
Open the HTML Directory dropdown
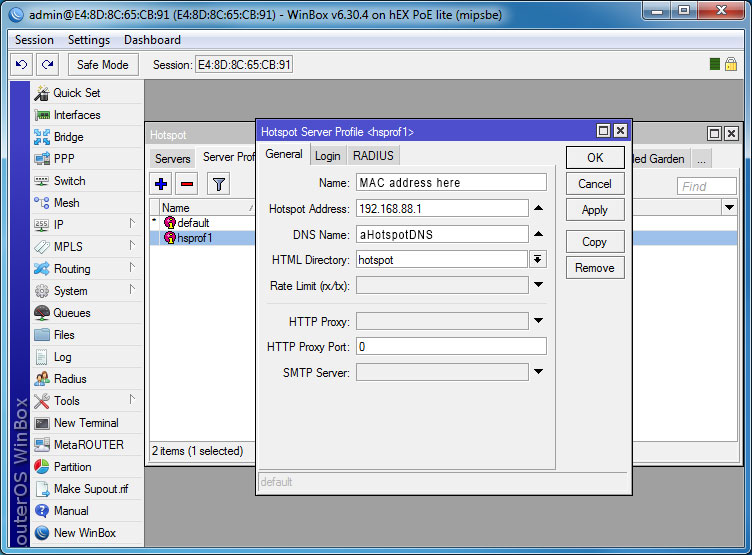(x=538, y=260)
